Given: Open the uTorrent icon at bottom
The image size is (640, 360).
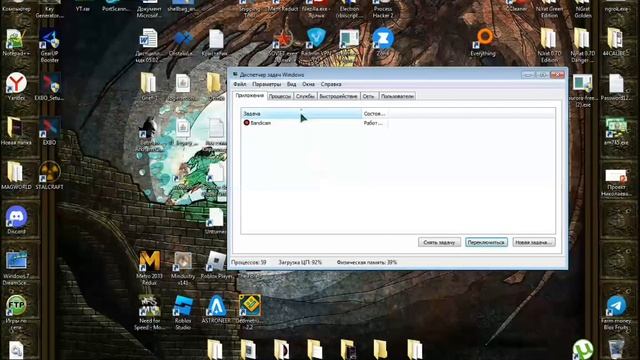Looking at the screenshot, I should tap(582, 349).
